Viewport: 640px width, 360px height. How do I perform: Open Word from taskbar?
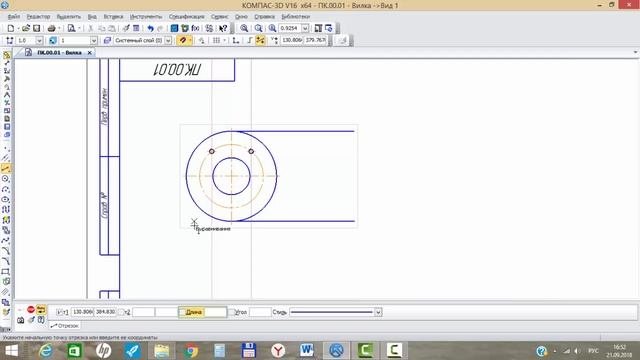tap(307, 351)
